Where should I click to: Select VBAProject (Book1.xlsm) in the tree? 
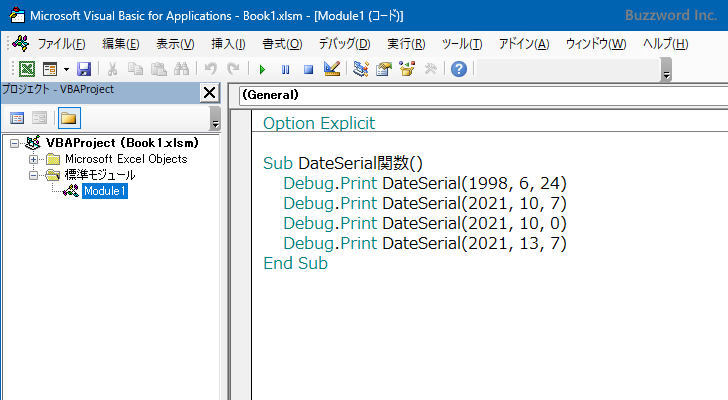pyautogui.click(x=122, y=143)
